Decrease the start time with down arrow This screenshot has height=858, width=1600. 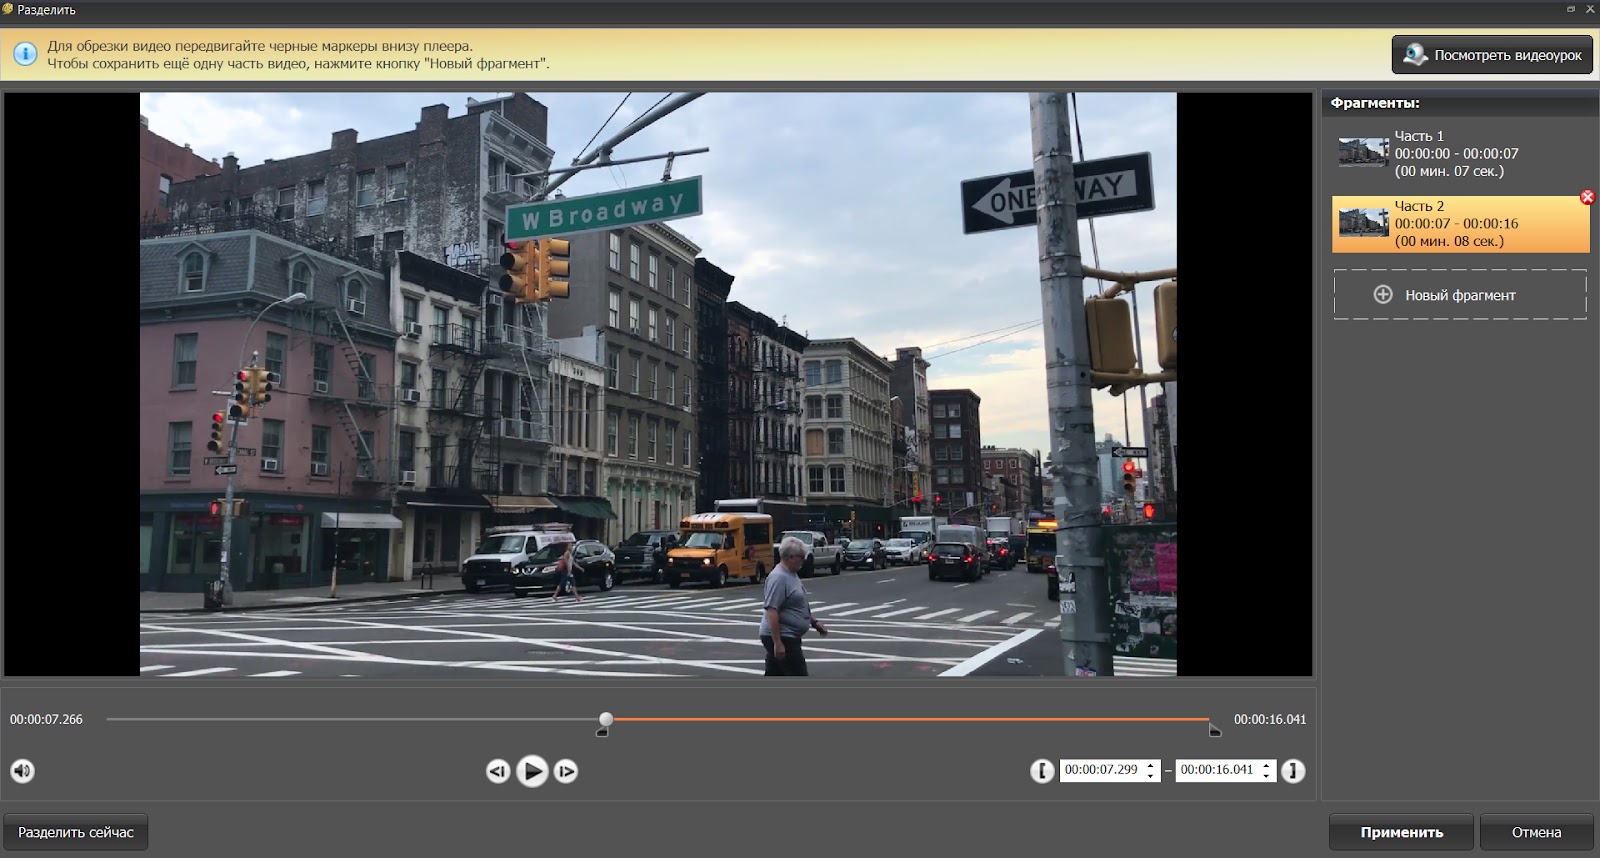click(1151, 776)
